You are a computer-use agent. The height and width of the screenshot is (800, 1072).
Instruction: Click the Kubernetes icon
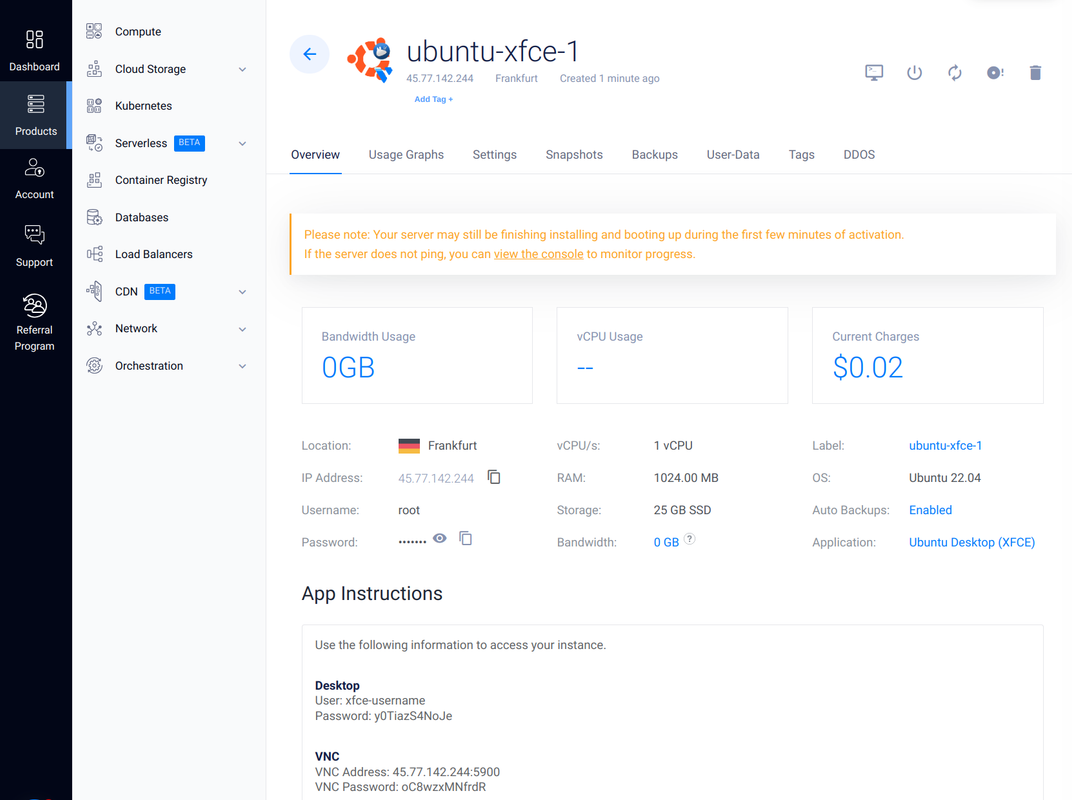[x=94, y=106]
